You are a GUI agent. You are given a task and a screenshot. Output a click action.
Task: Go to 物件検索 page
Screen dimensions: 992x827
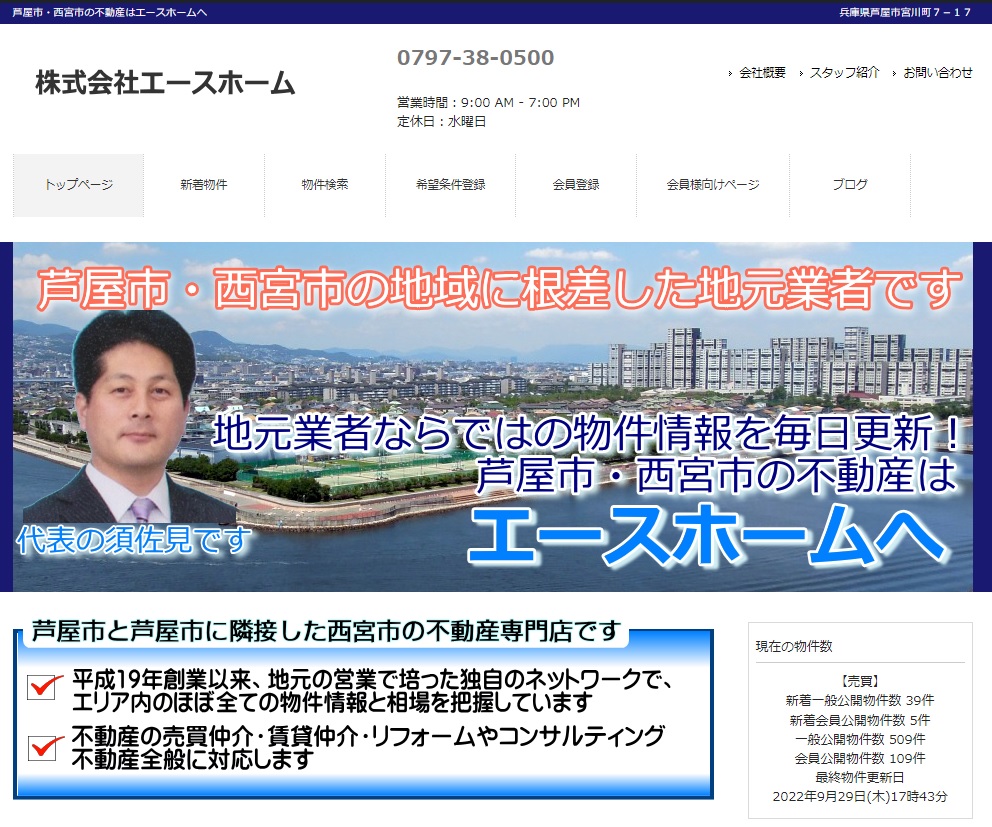pos(325,185)
